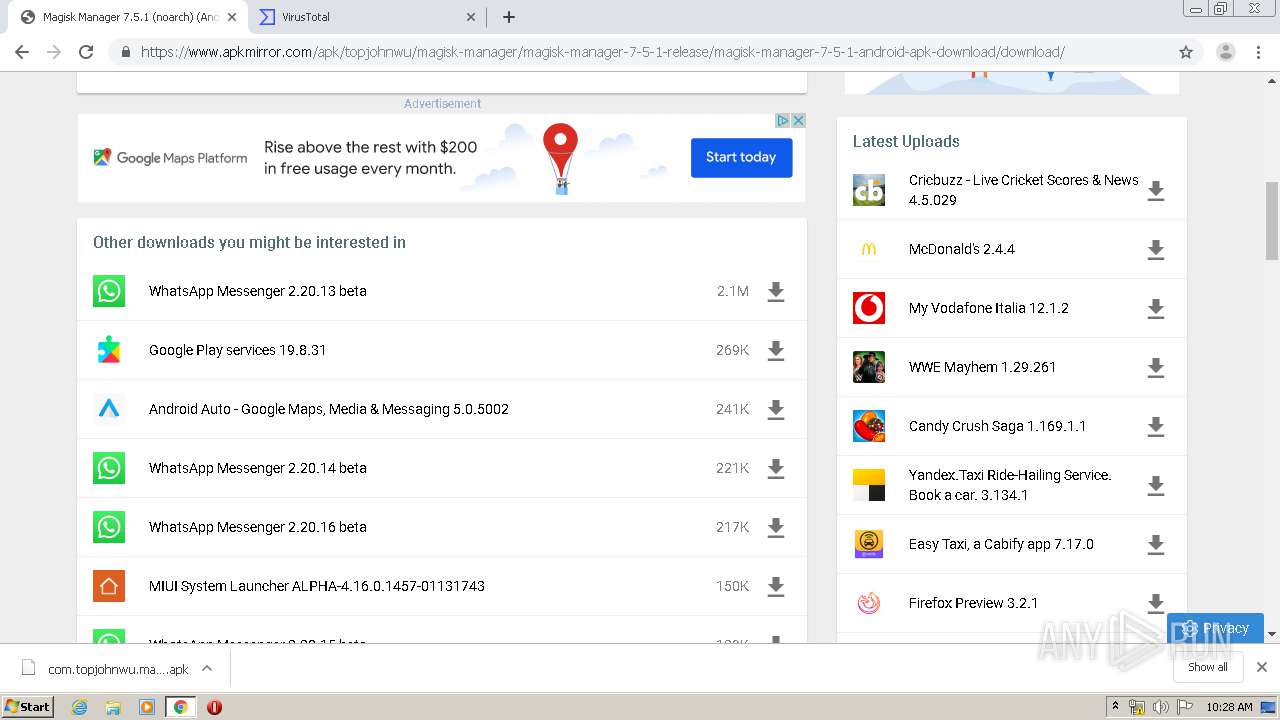Bookmark this page with the star icon
The width and height of the screenshot is (1280, 720).
click(x=1186, y=52)
